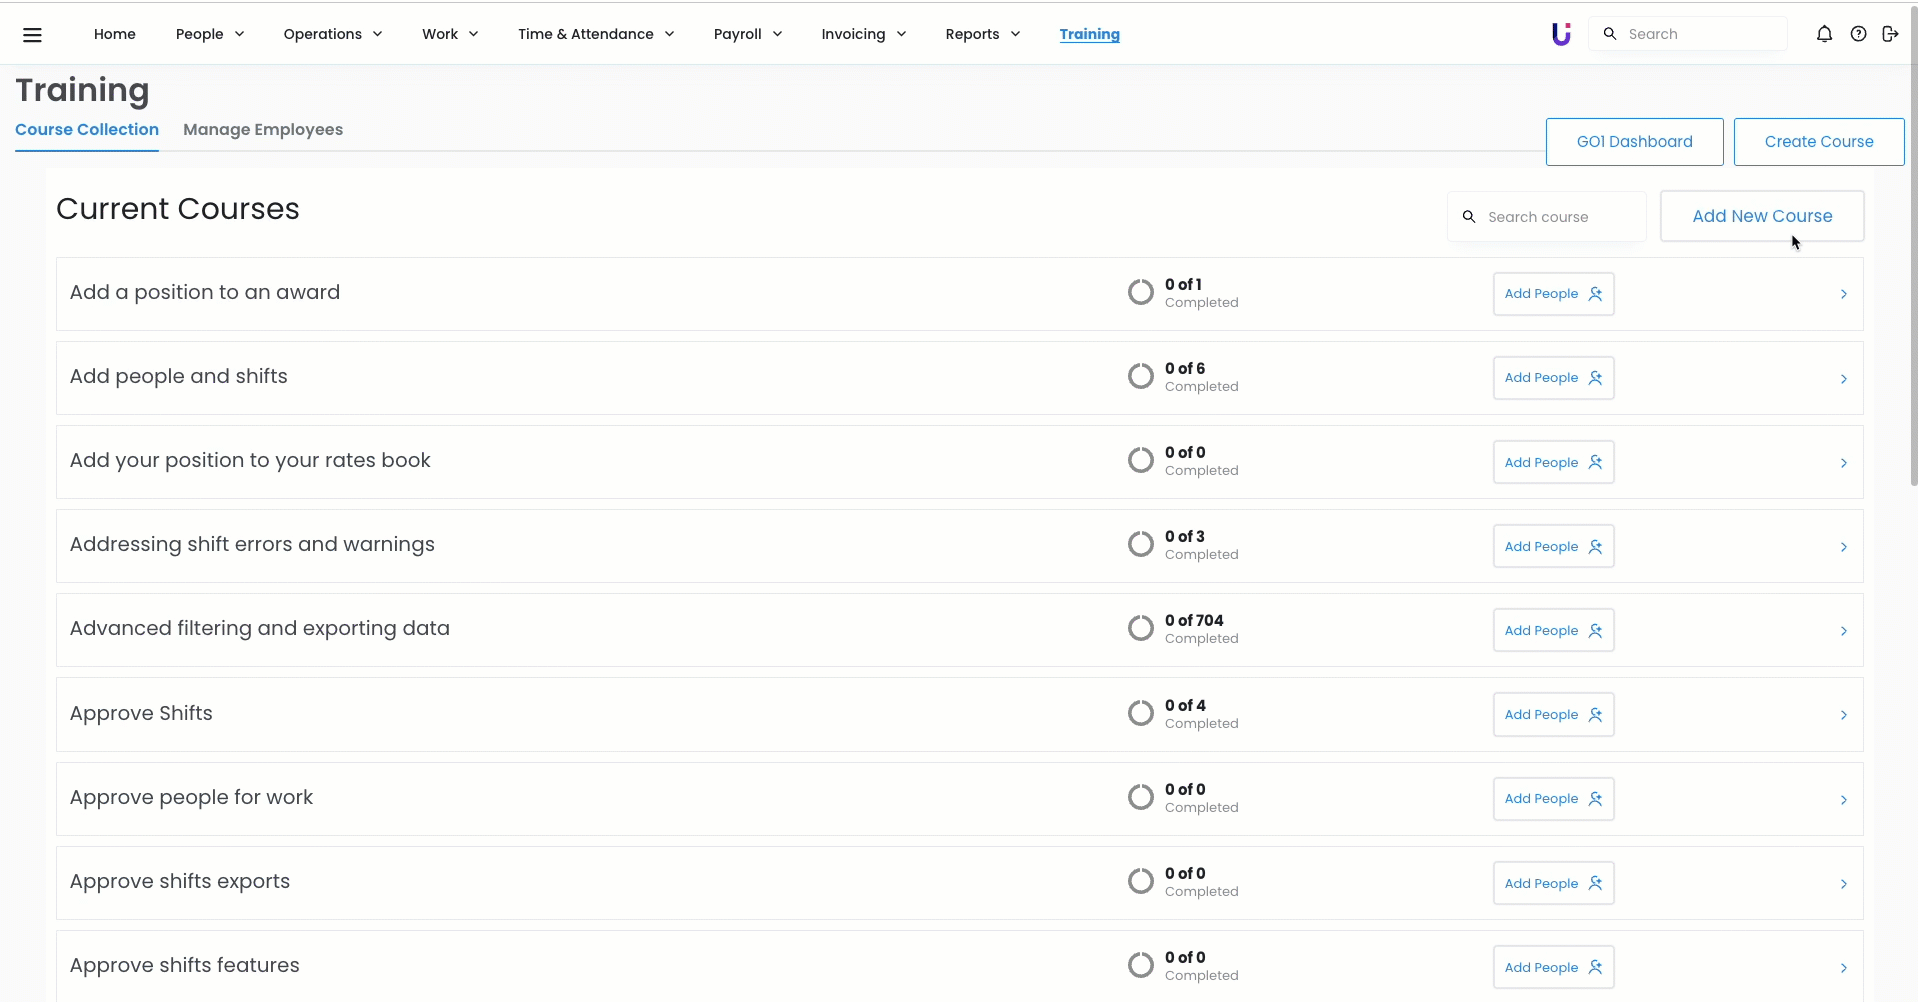Screen dimensions: 1918x1002
Task: Click the magnifier icon in Search course
Action: pos(1469,217)
